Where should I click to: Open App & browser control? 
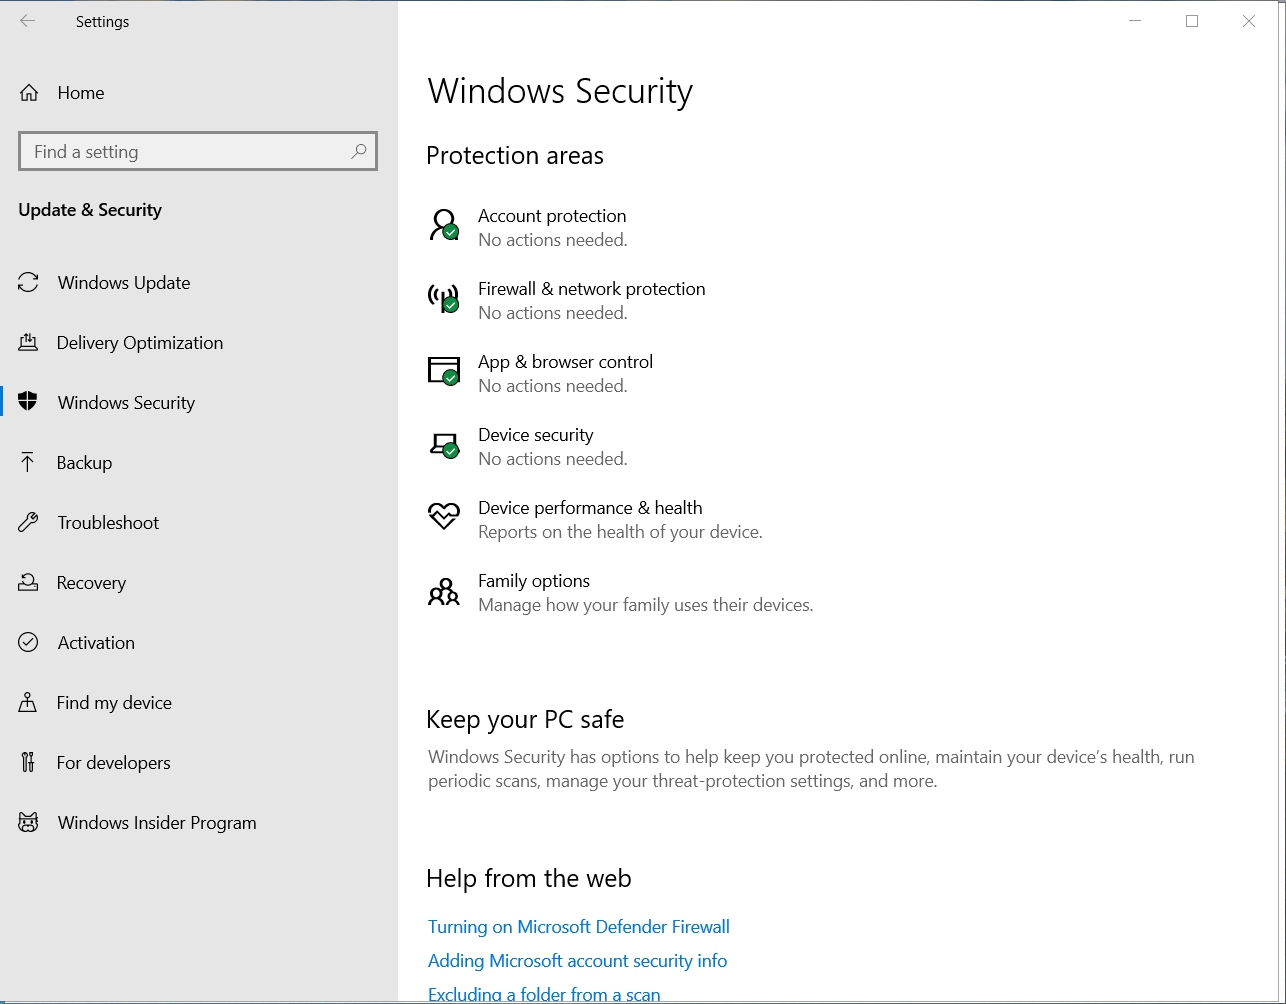pyautogui.click(x=540, y=373)
